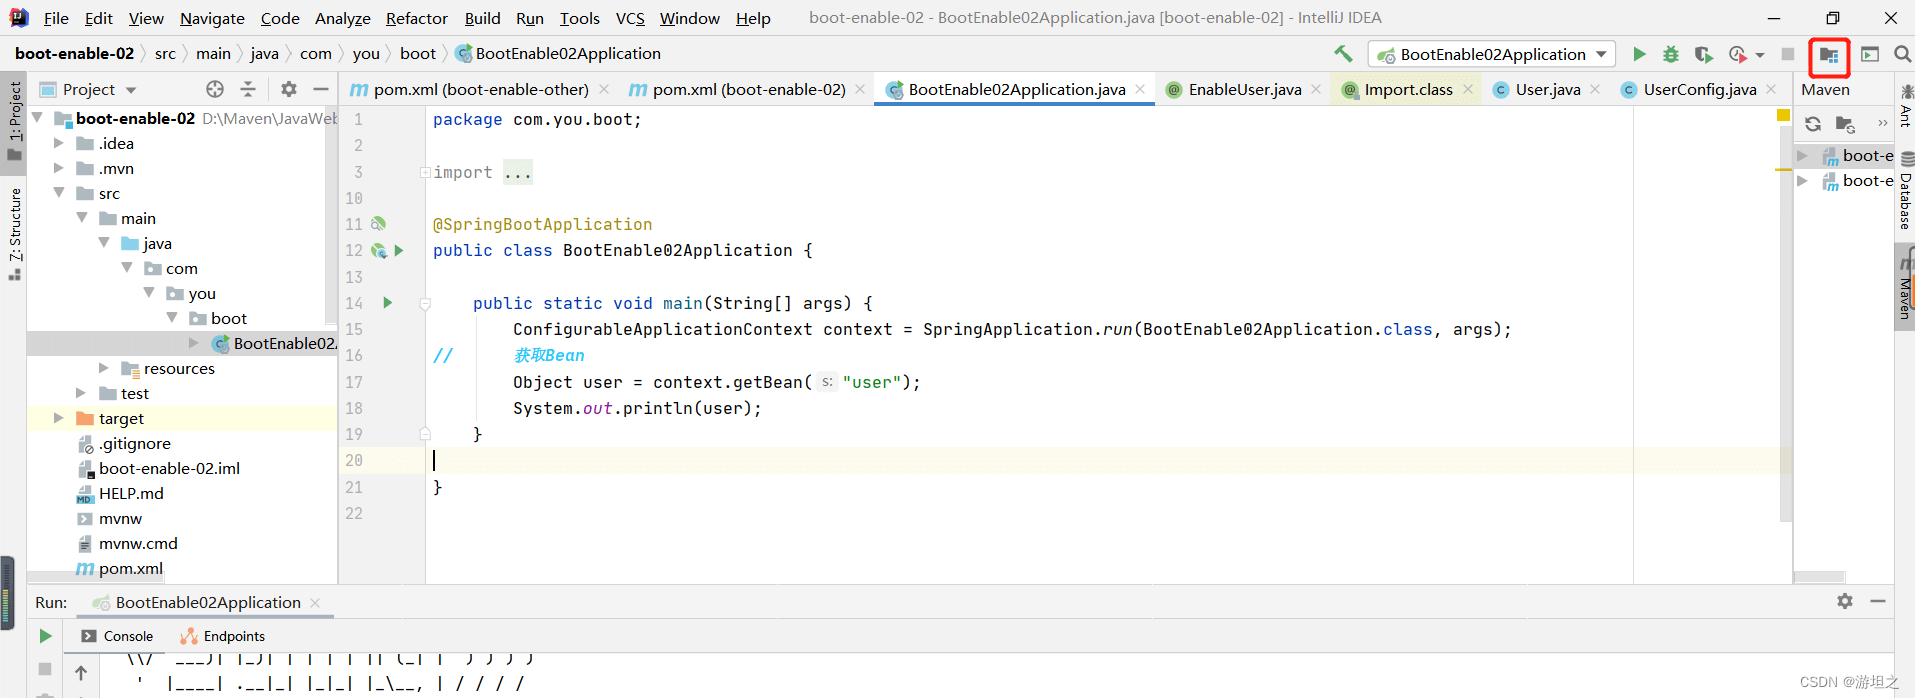Viewport: 1915px width, 698px height.
Task: Open Project Structure icon highlighted in red
Action: point(1829,56)
